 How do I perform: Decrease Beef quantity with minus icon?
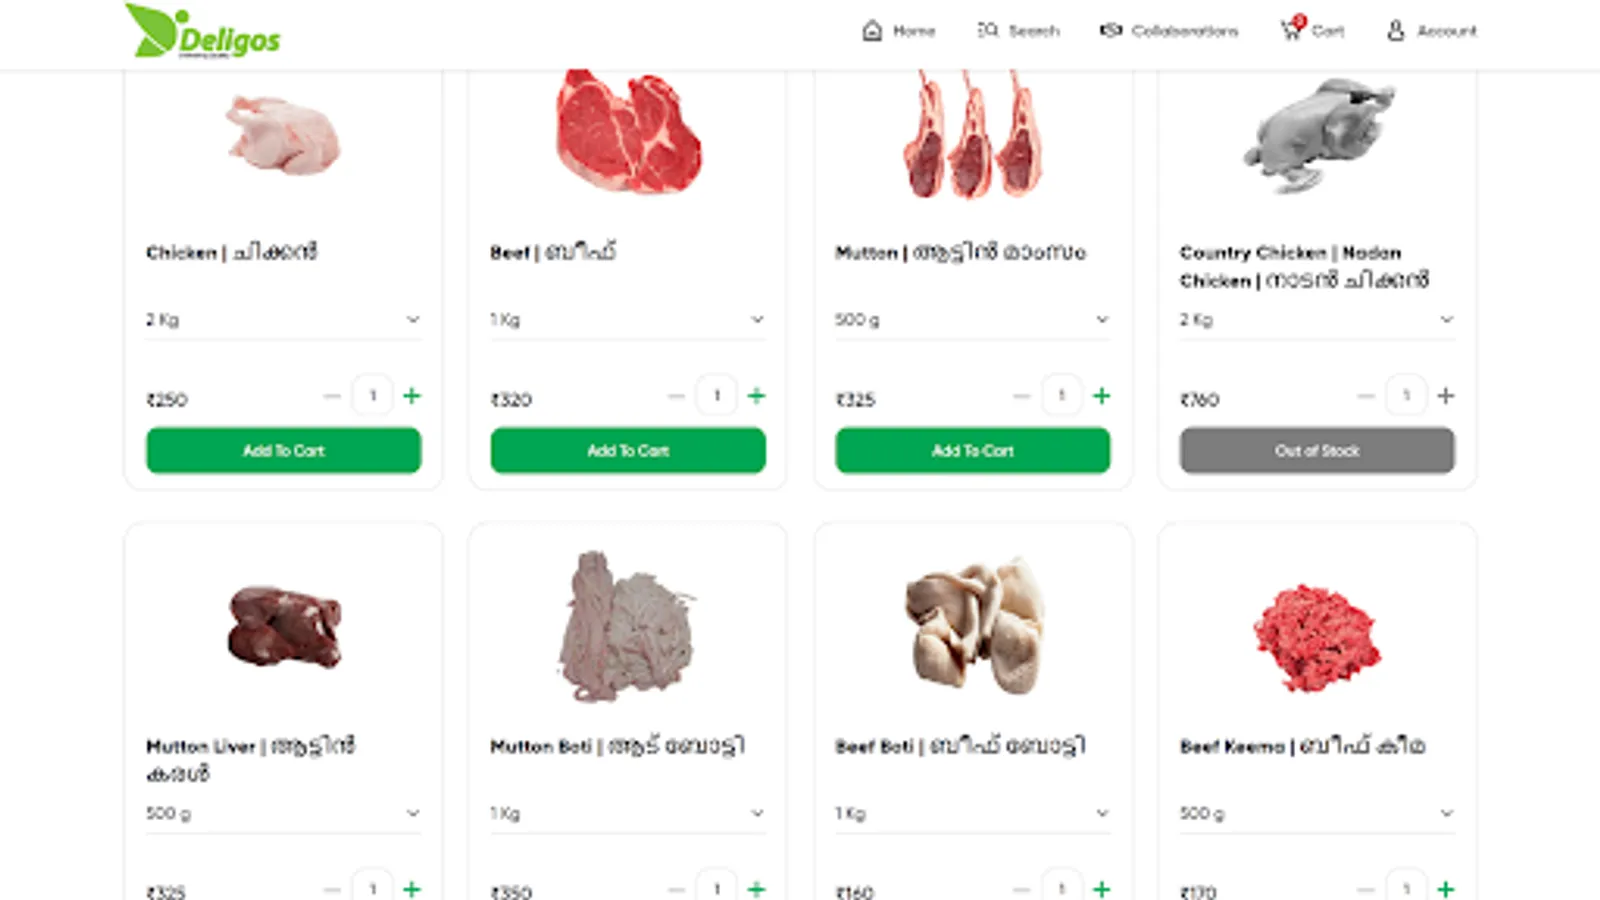point(676,396)
